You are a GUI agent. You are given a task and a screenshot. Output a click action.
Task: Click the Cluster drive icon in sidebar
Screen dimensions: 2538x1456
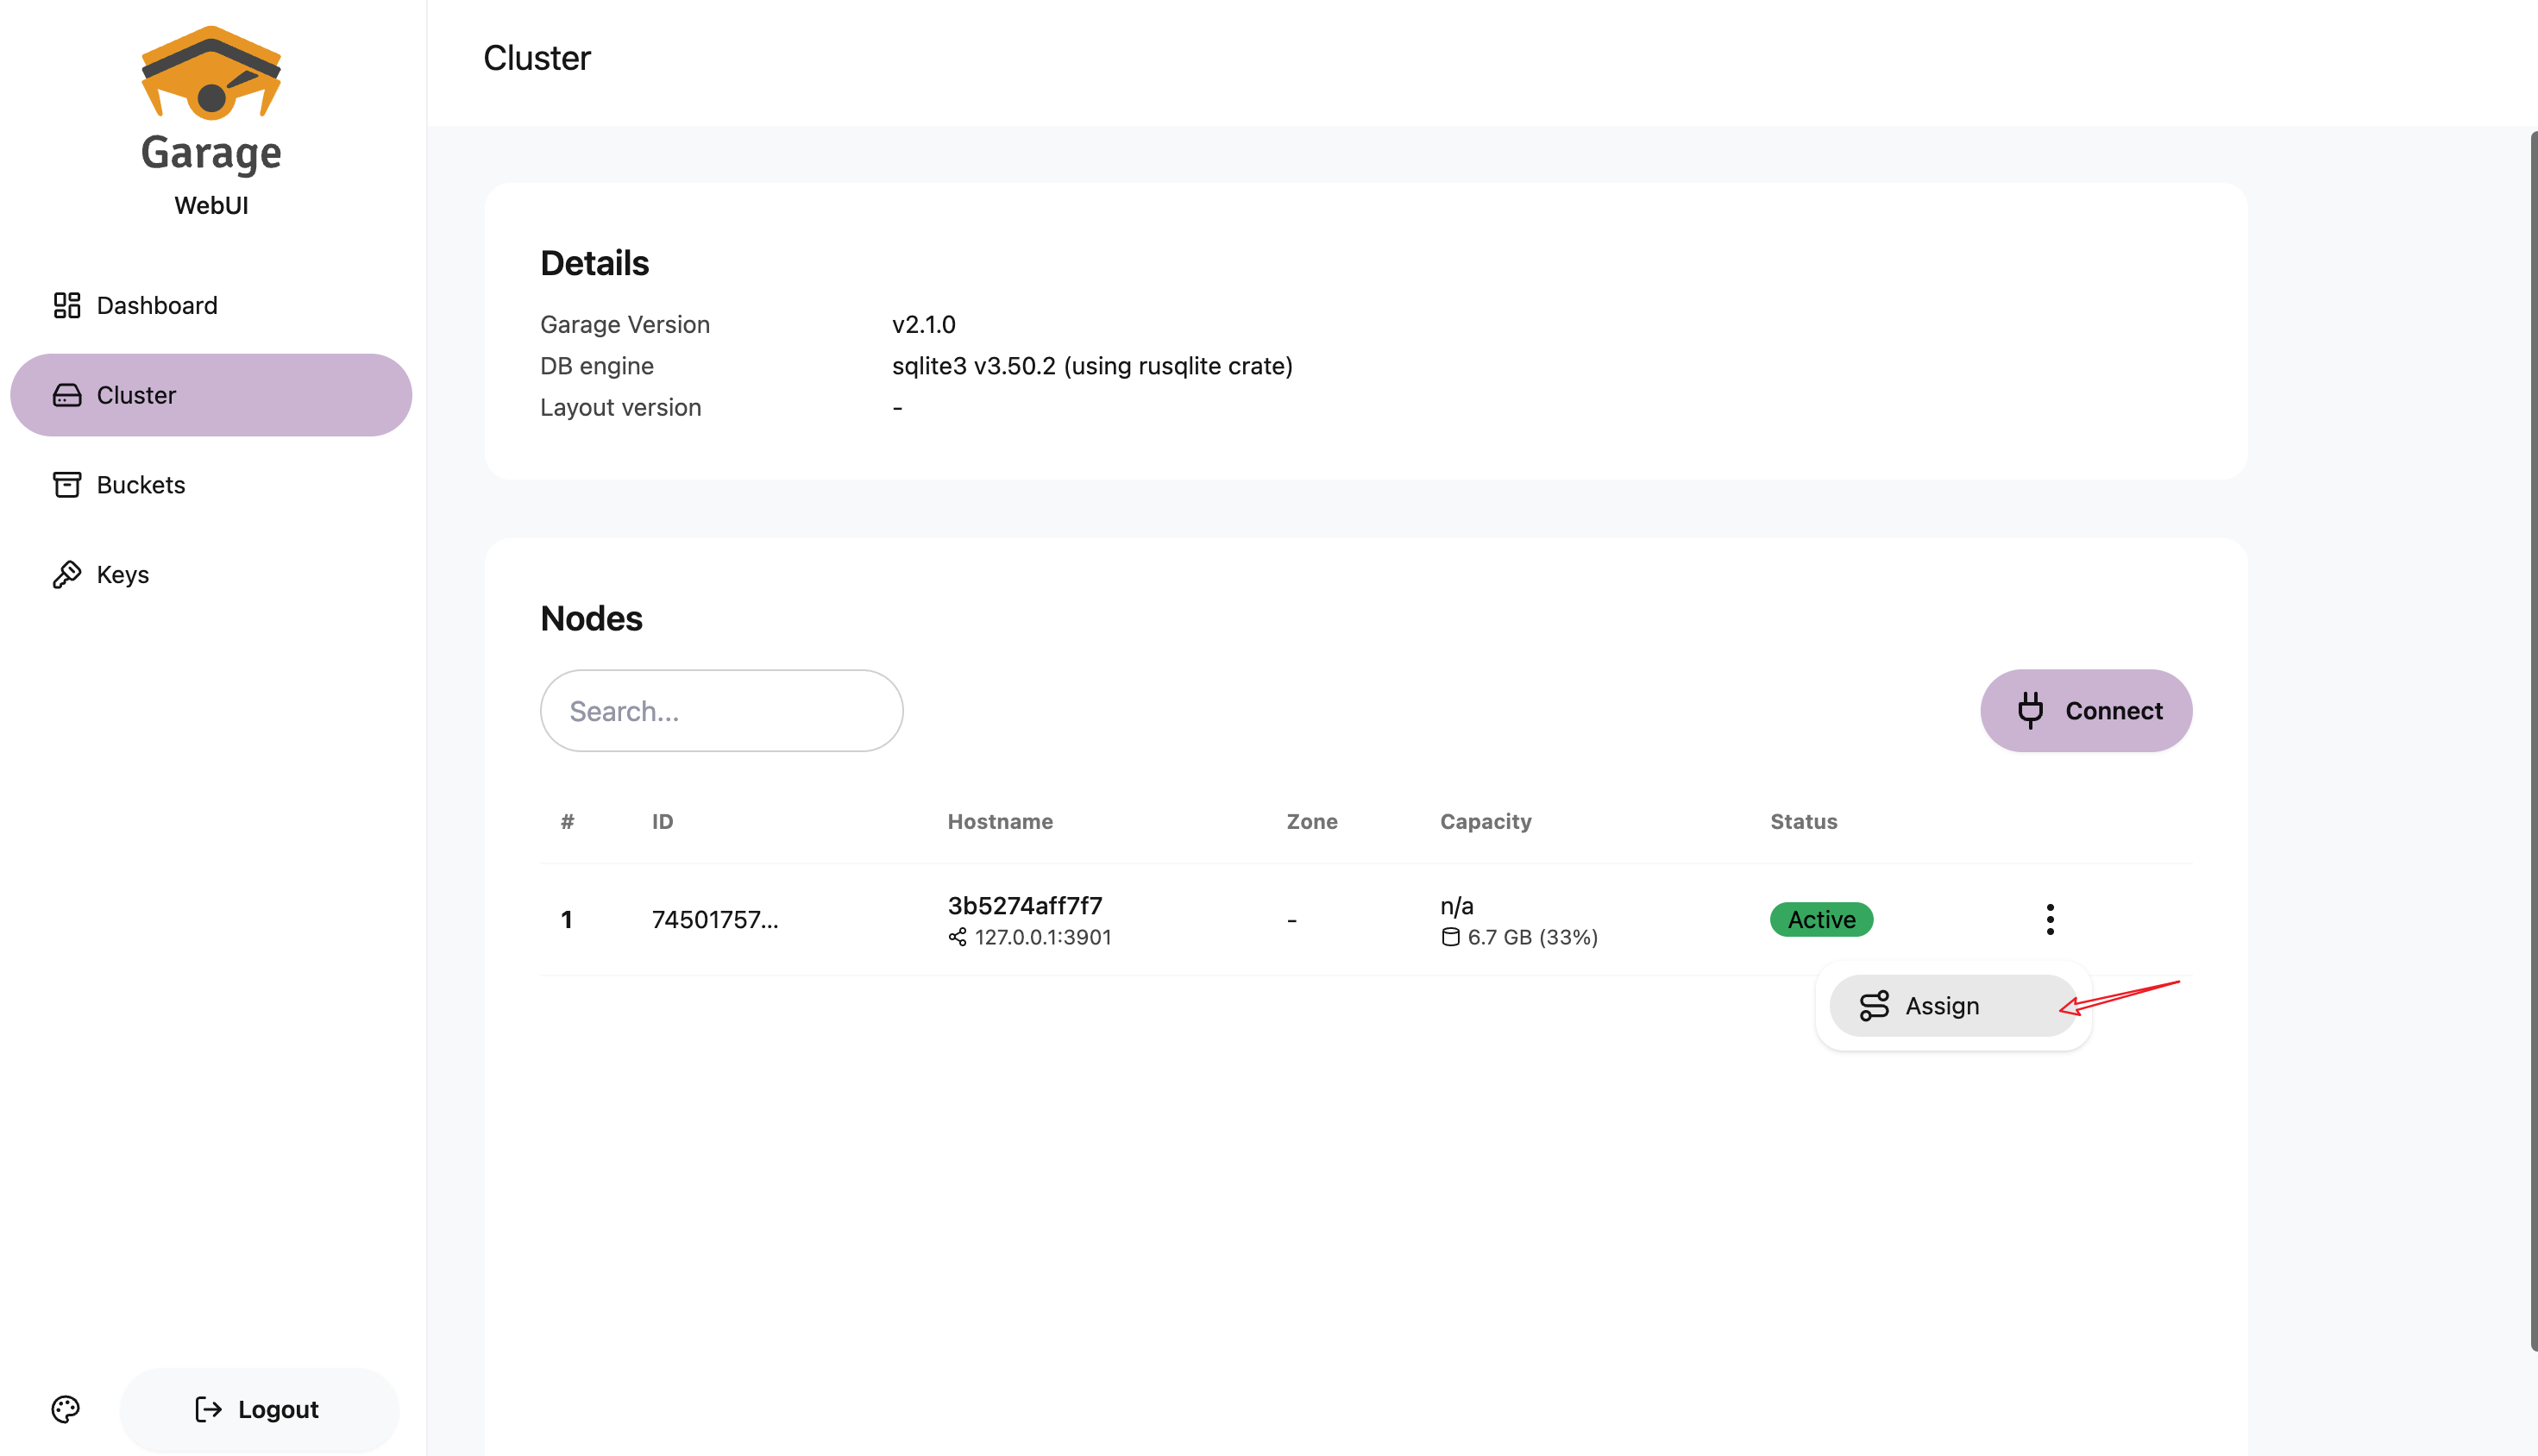[x=67, y=395]
